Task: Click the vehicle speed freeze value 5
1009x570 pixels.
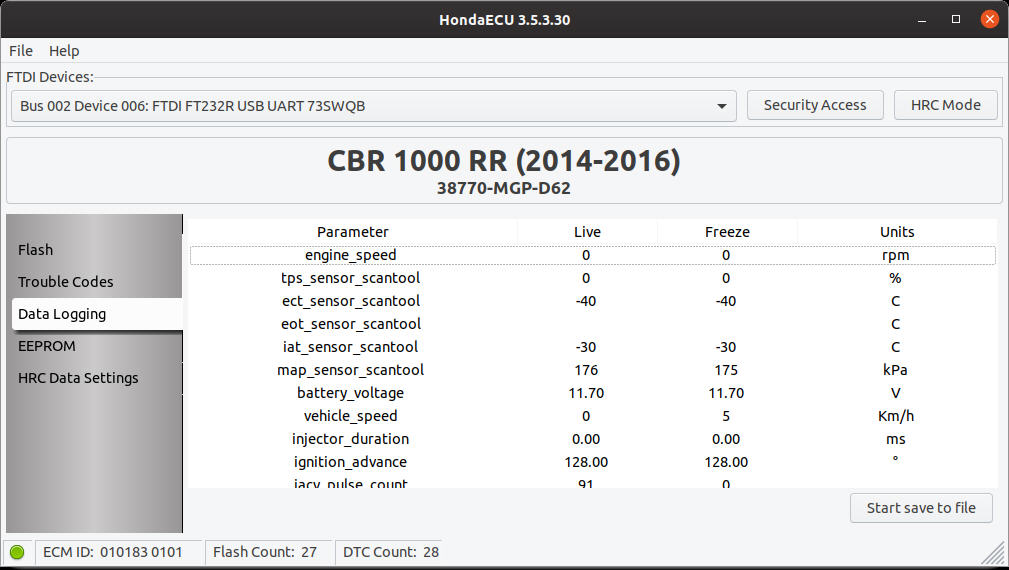Action: [x=726, y=416]
